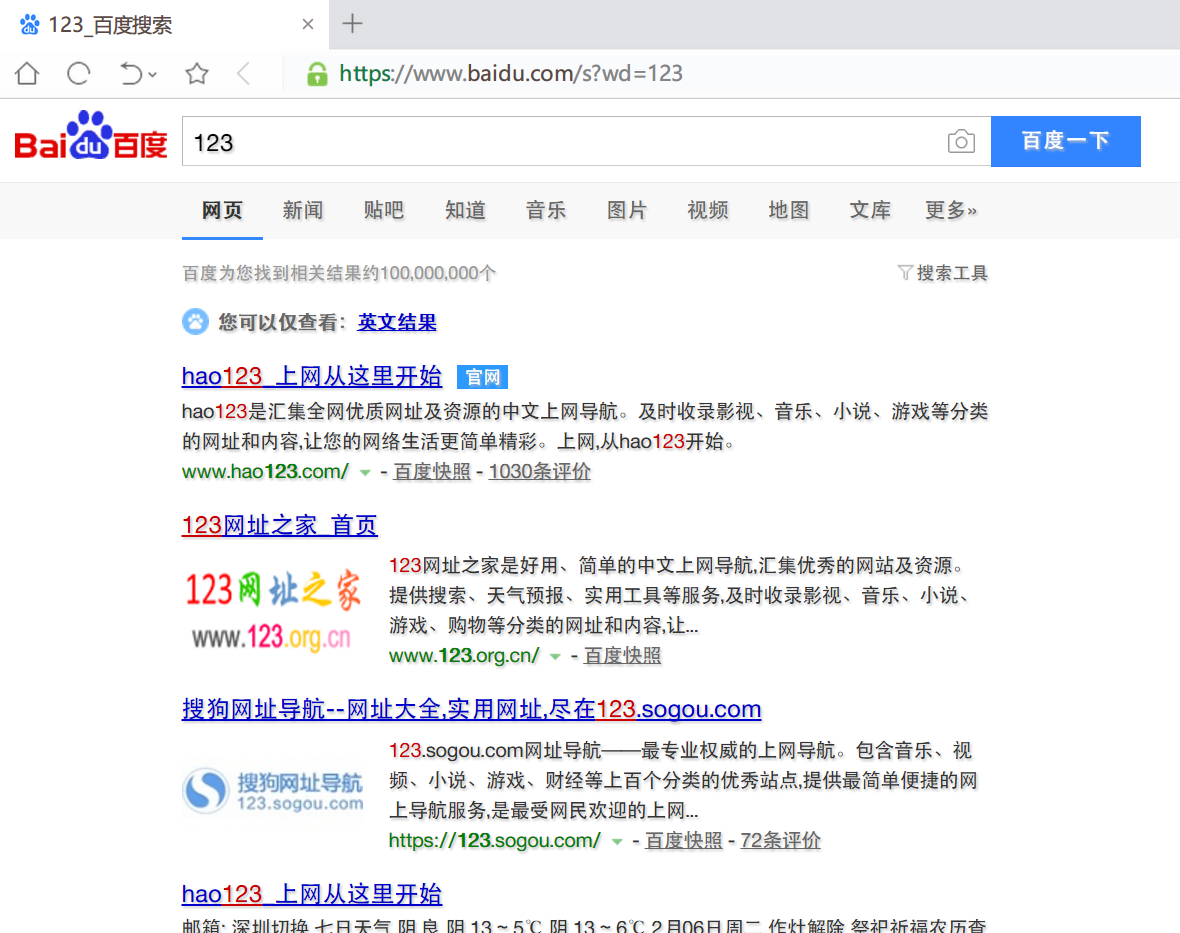Screen dimensions: 1180x933
Task: Click the 百度一下 search button
Action: click(x=1066, y=141)
